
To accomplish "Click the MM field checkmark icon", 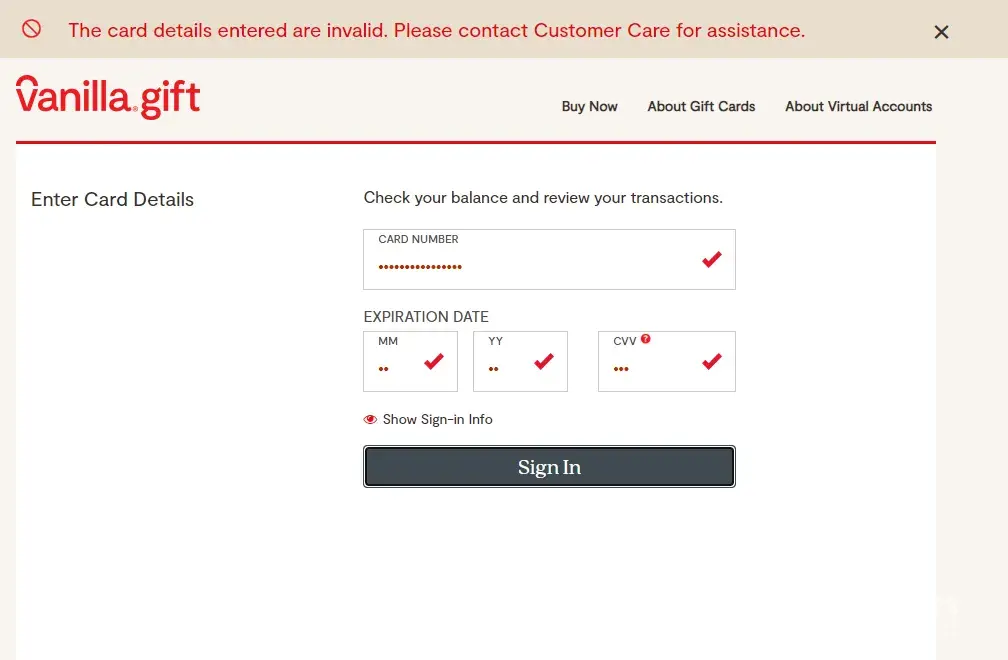I will tap(434, 361).
